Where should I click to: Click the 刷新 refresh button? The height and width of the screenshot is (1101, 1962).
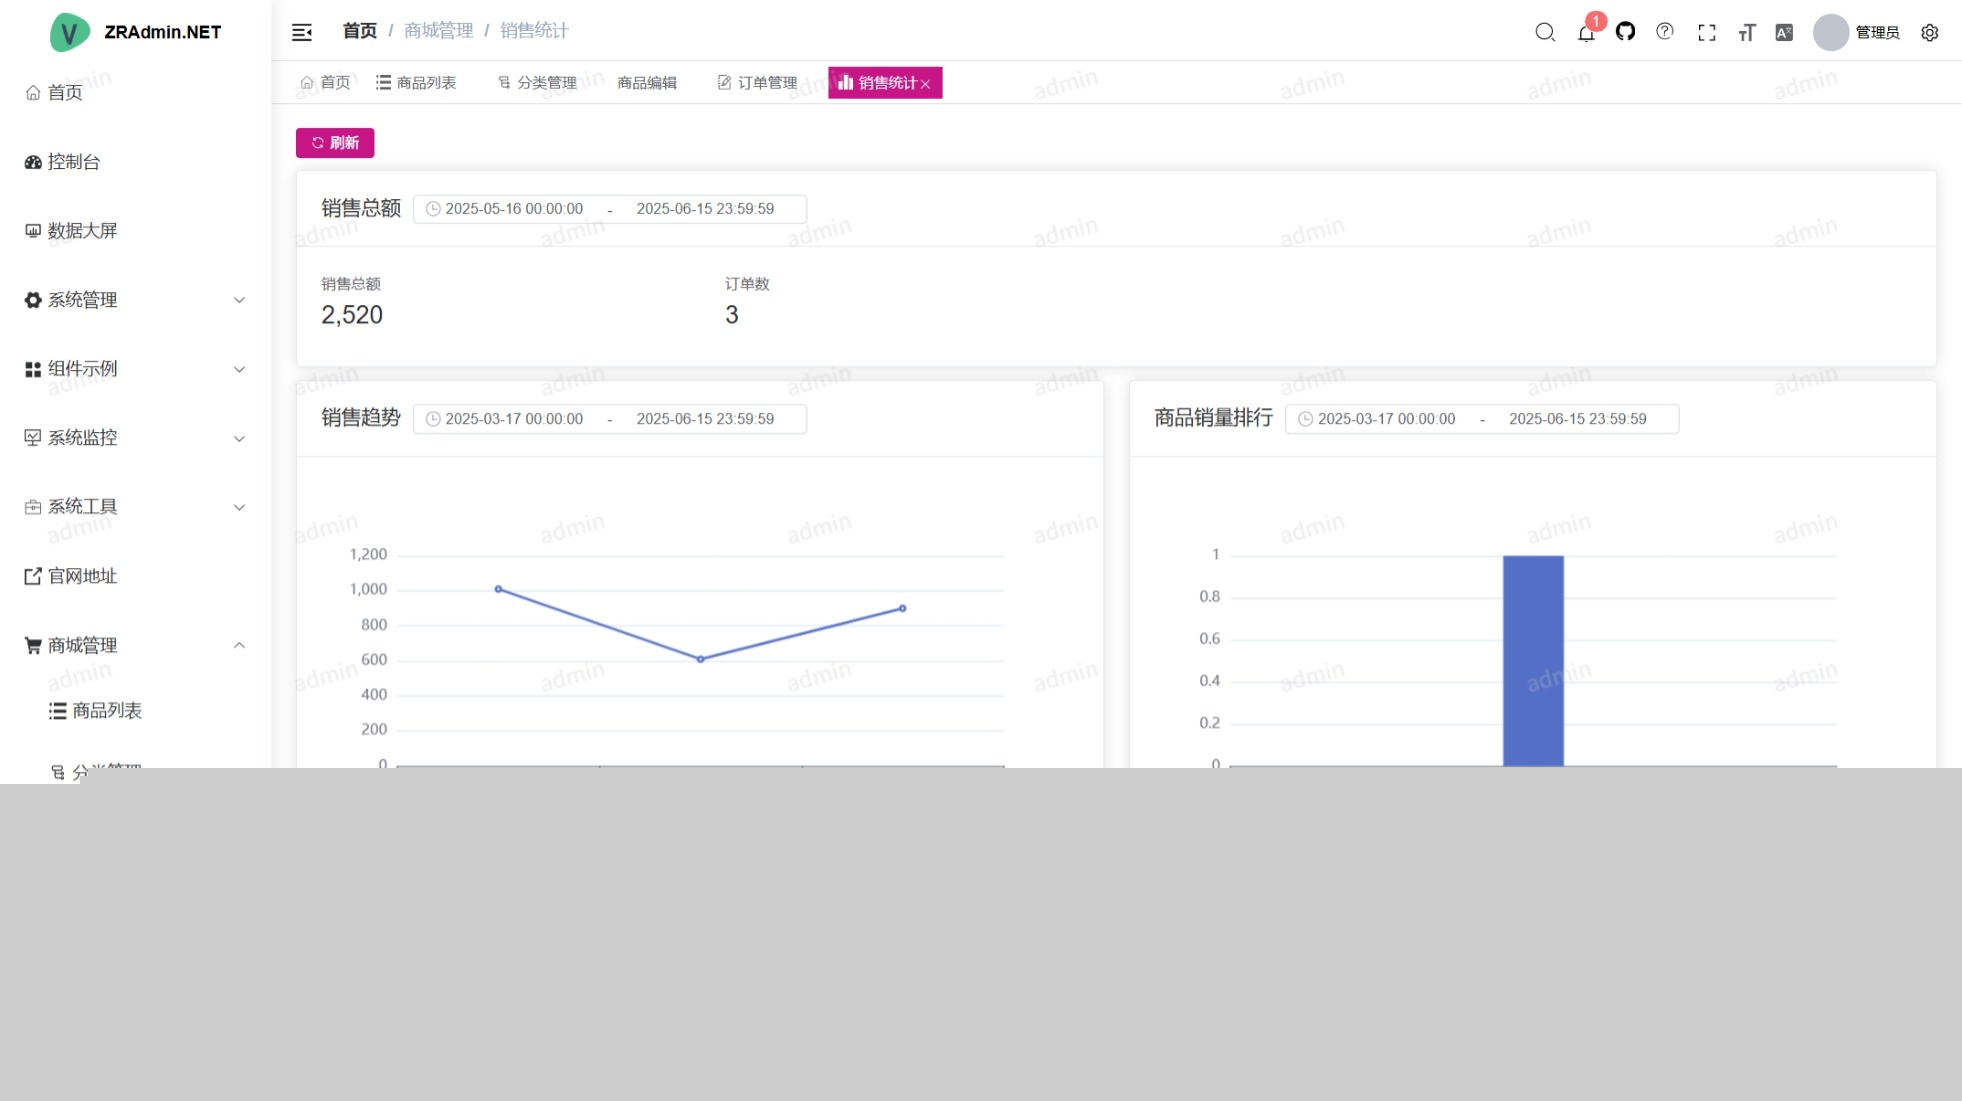tap(335, 143)
